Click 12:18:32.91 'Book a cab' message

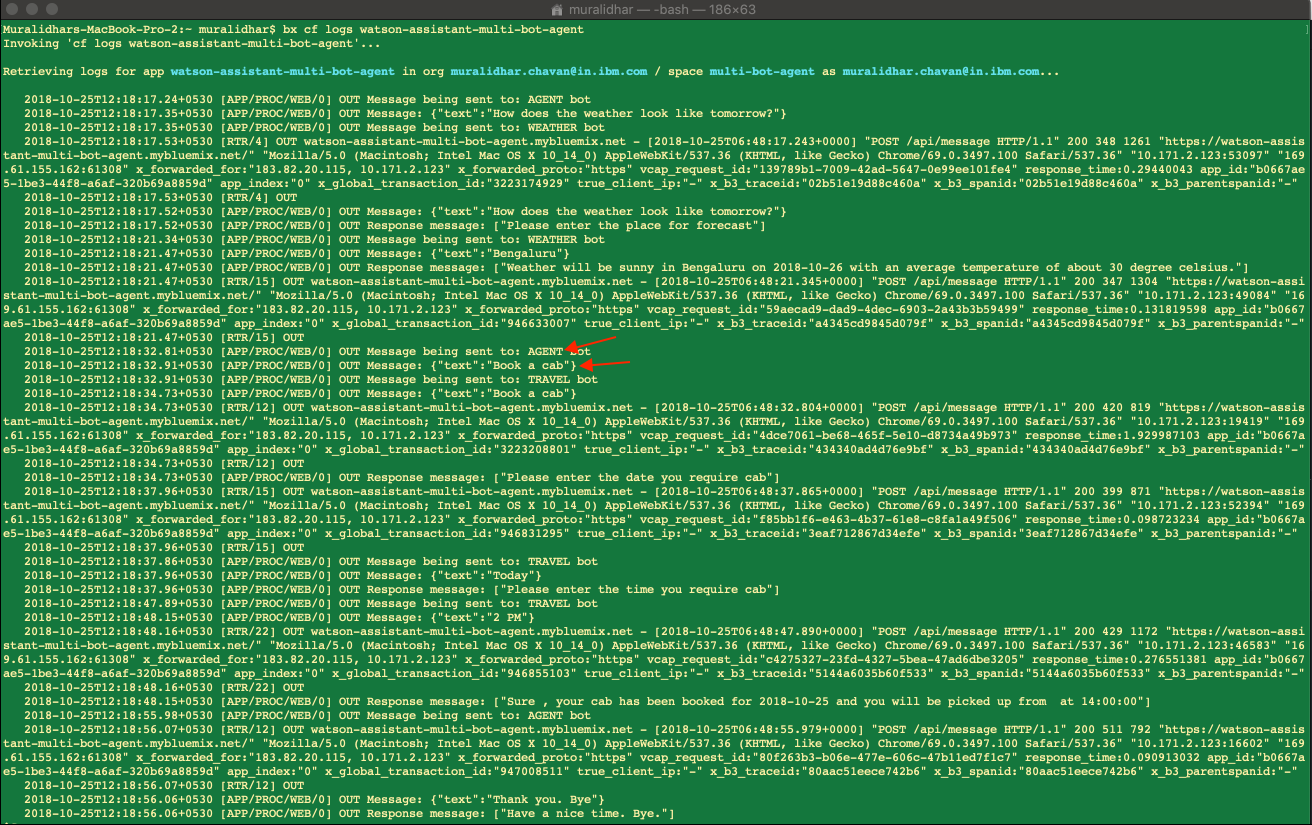(x=300, y=366)
